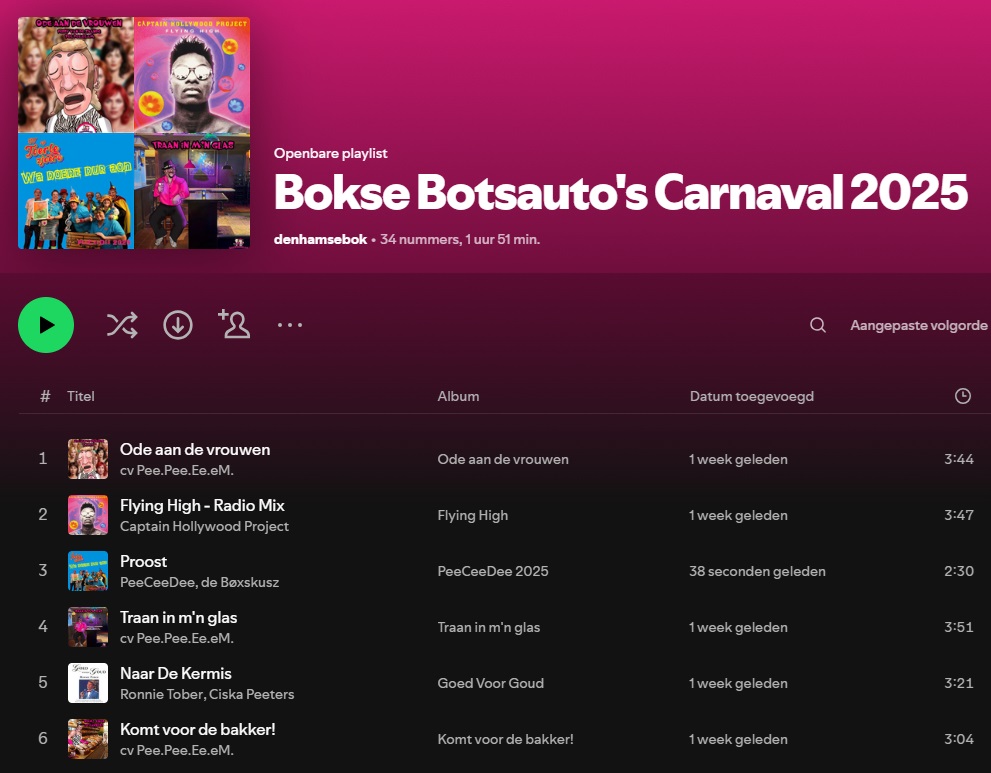Click the Ode aan de vrouwen track thumbnail

88,459
